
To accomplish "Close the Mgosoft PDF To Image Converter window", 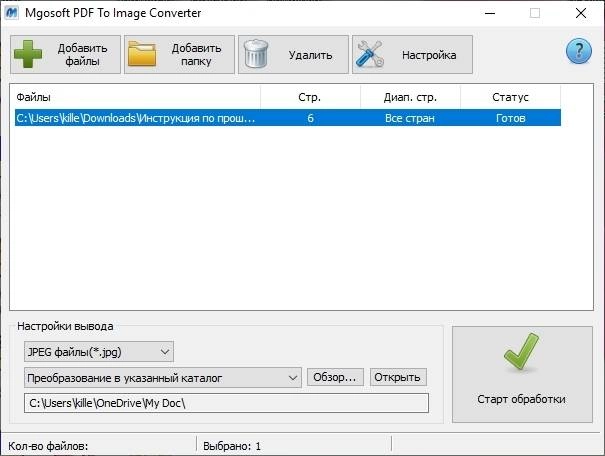I will tap(581, 13).
